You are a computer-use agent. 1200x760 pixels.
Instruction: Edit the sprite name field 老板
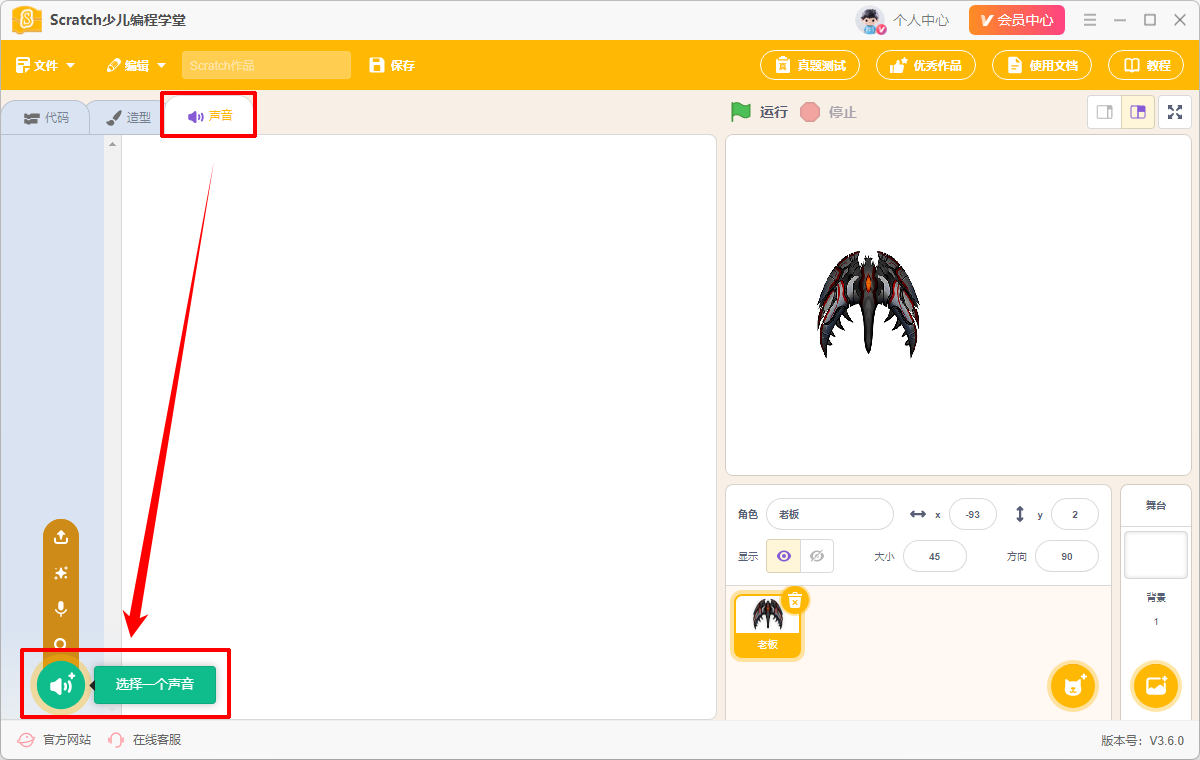[830, 514]
